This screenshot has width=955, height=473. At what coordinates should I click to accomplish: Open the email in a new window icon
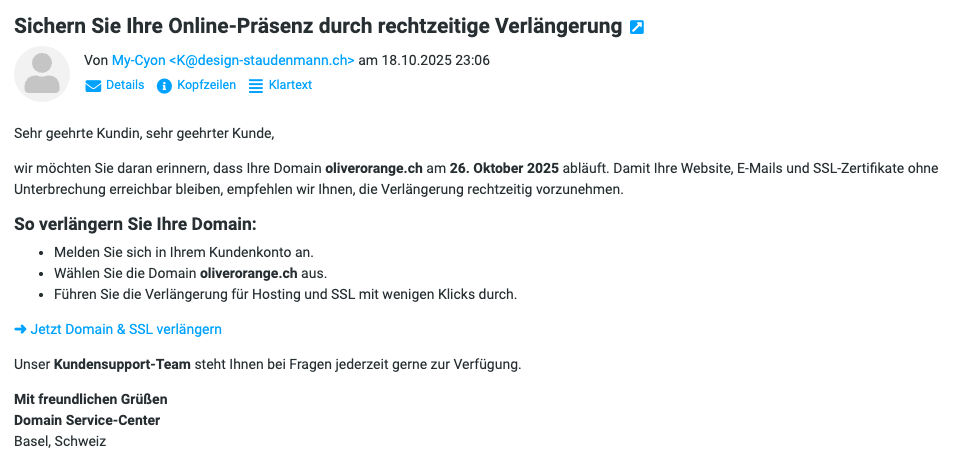click(x=637, y=27)
